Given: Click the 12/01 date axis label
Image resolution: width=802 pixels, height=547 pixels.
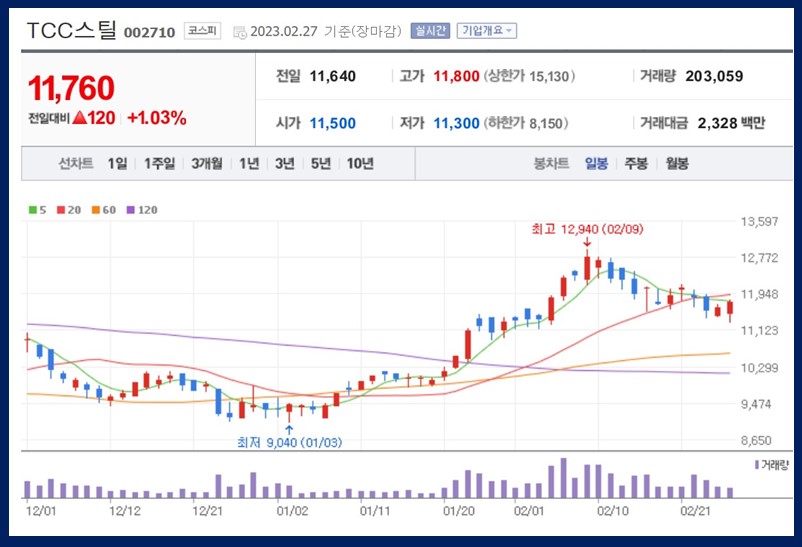Looking at the screenshot, I should pos(41,511).
